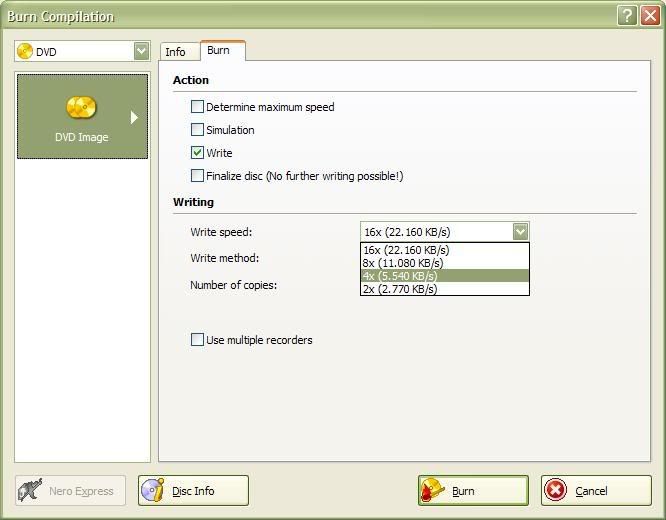Viewport: 666px width, 520px height.
Task: Open Disc Info button
Action: click(x=193, y=491)
